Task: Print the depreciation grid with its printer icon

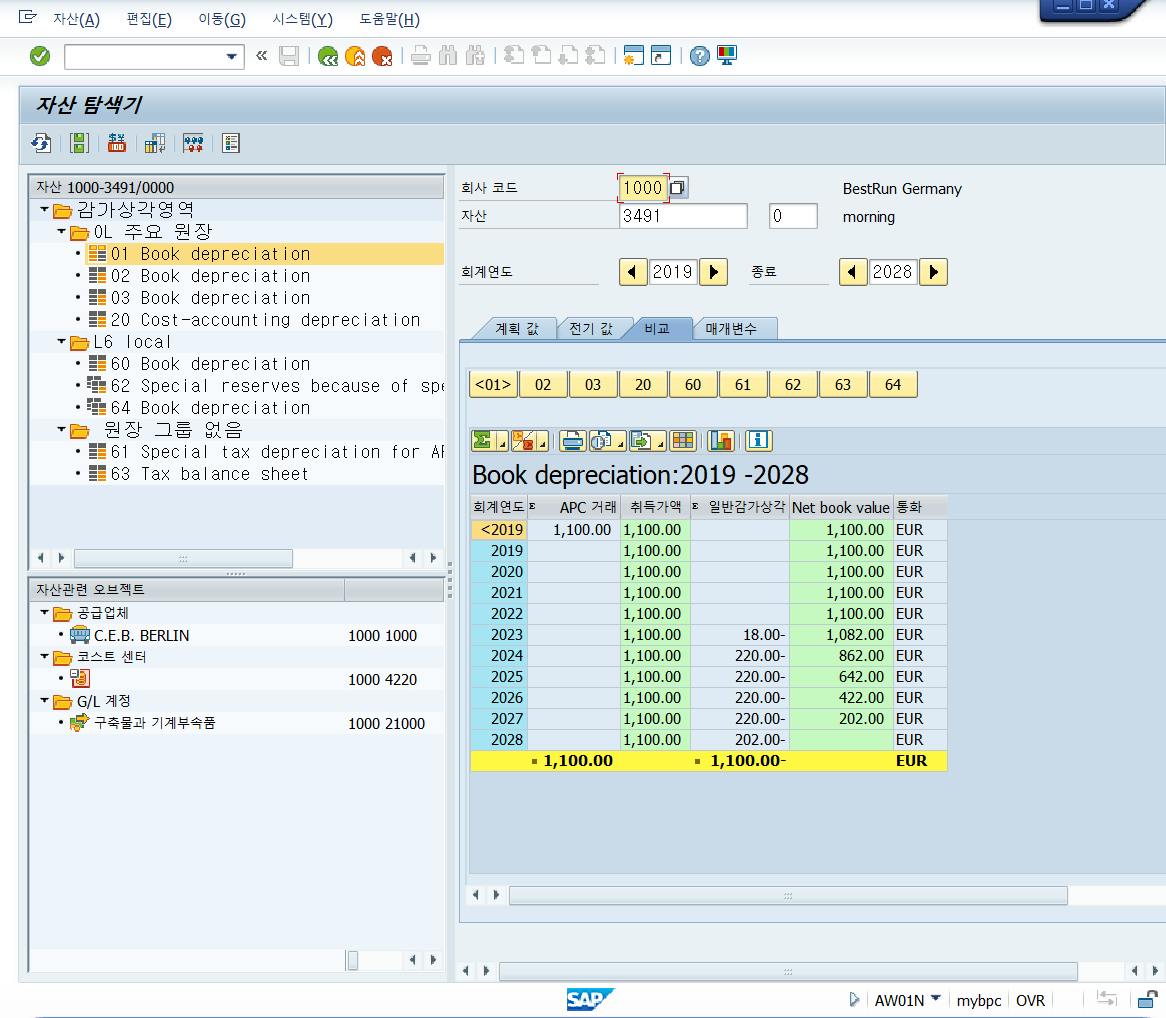Action: click(x=573, y=441)
